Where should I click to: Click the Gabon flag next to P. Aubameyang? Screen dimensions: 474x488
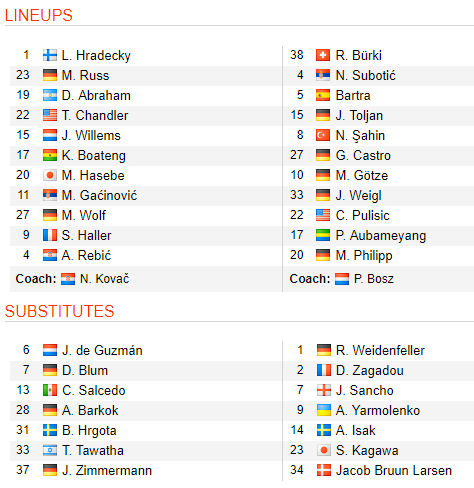coord(323,235)
